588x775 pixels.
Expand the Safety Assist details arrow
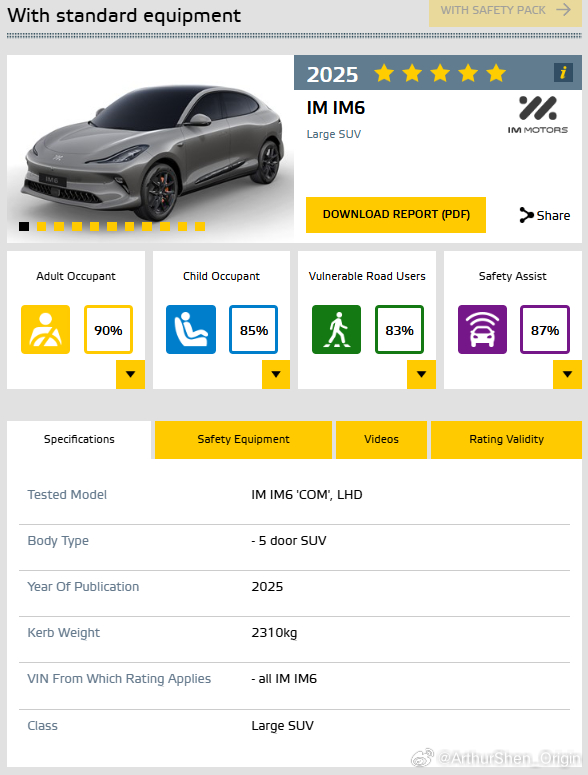[567, 374]
